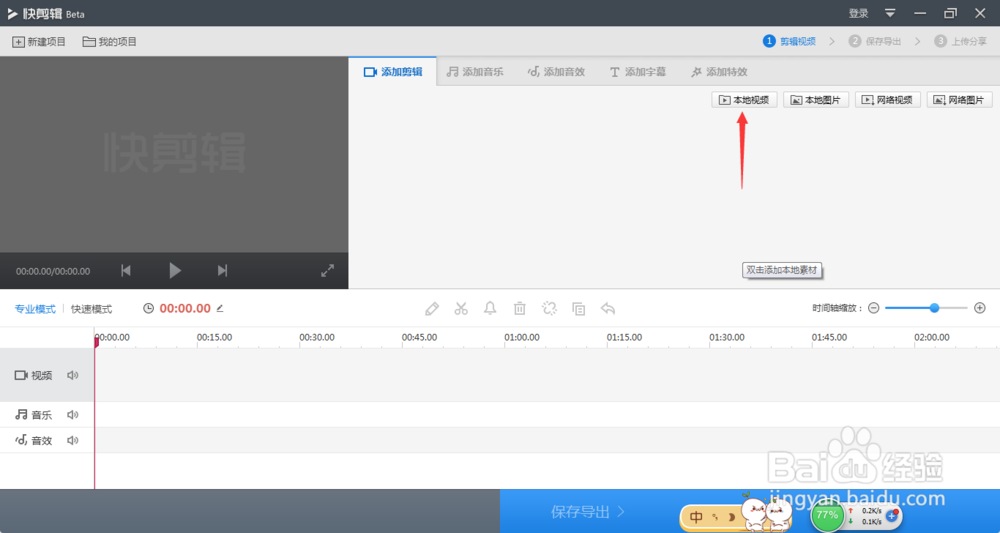Image resolution: width=1000 pixels, height=533 pixels.
Task: Copy clip with duplicate icon
Action: click(x=578, y=309)
